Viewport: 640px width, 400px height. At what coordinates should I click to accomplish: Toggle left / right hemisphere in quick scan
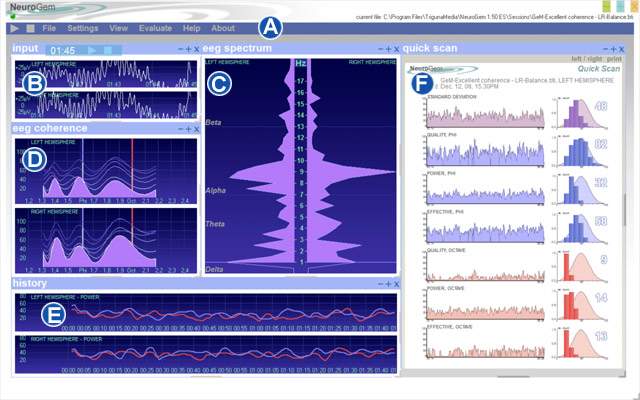tap(587, 59)
